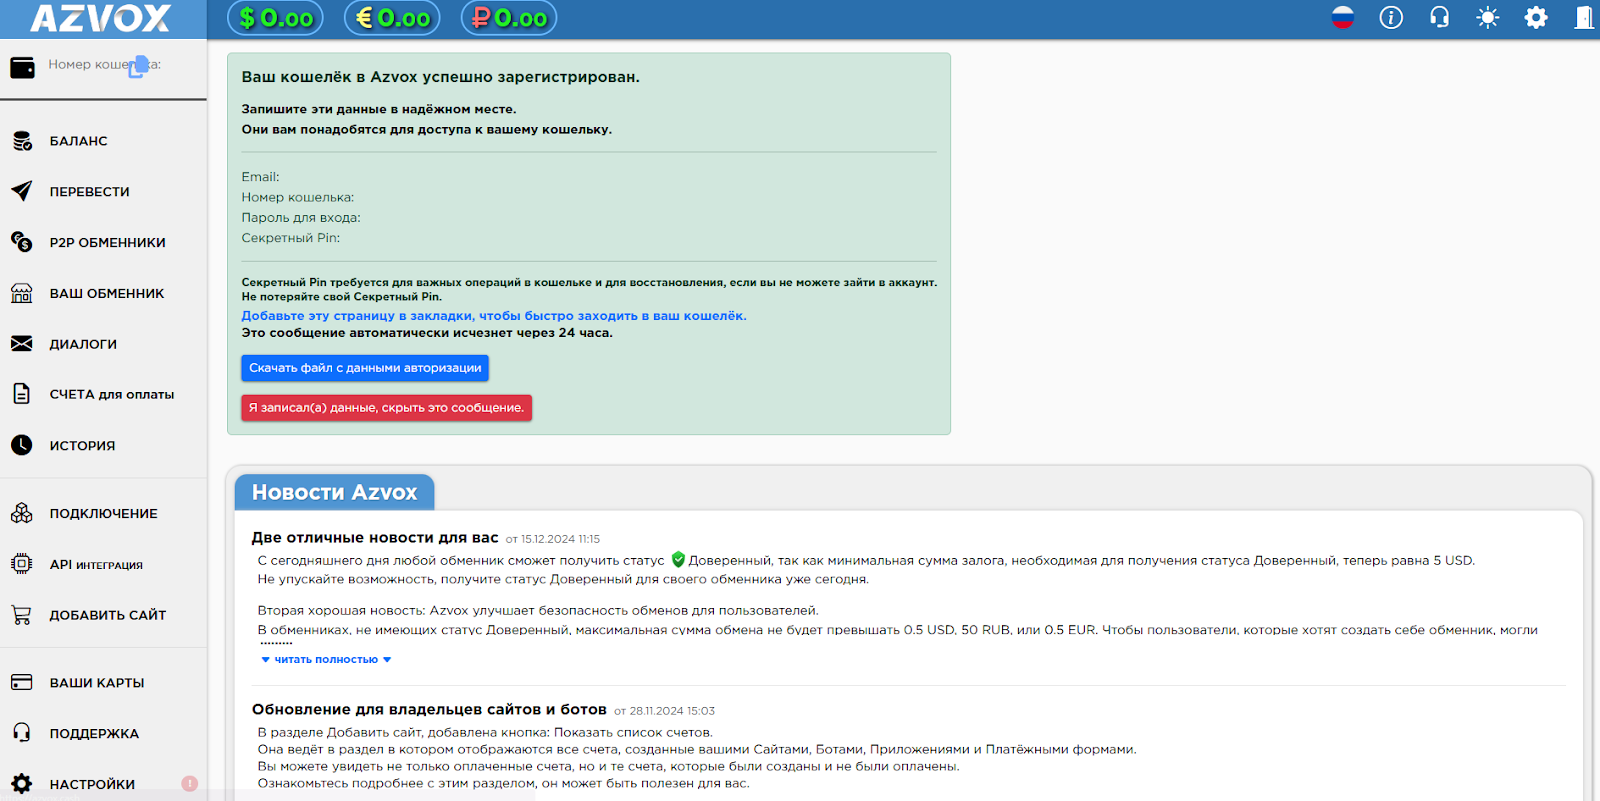This screenshot has width=1600, height=801.
Task: Click the 'Email:' field label
Action: click(x=260, y=177)
